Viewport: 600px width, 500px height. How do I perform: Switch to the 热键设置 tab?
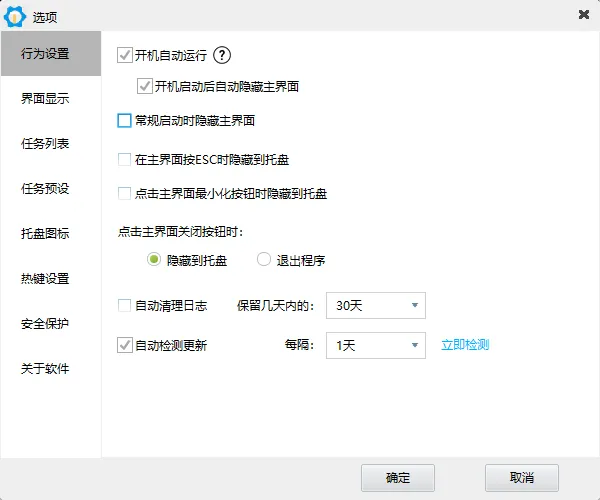[x=51, y=279]
